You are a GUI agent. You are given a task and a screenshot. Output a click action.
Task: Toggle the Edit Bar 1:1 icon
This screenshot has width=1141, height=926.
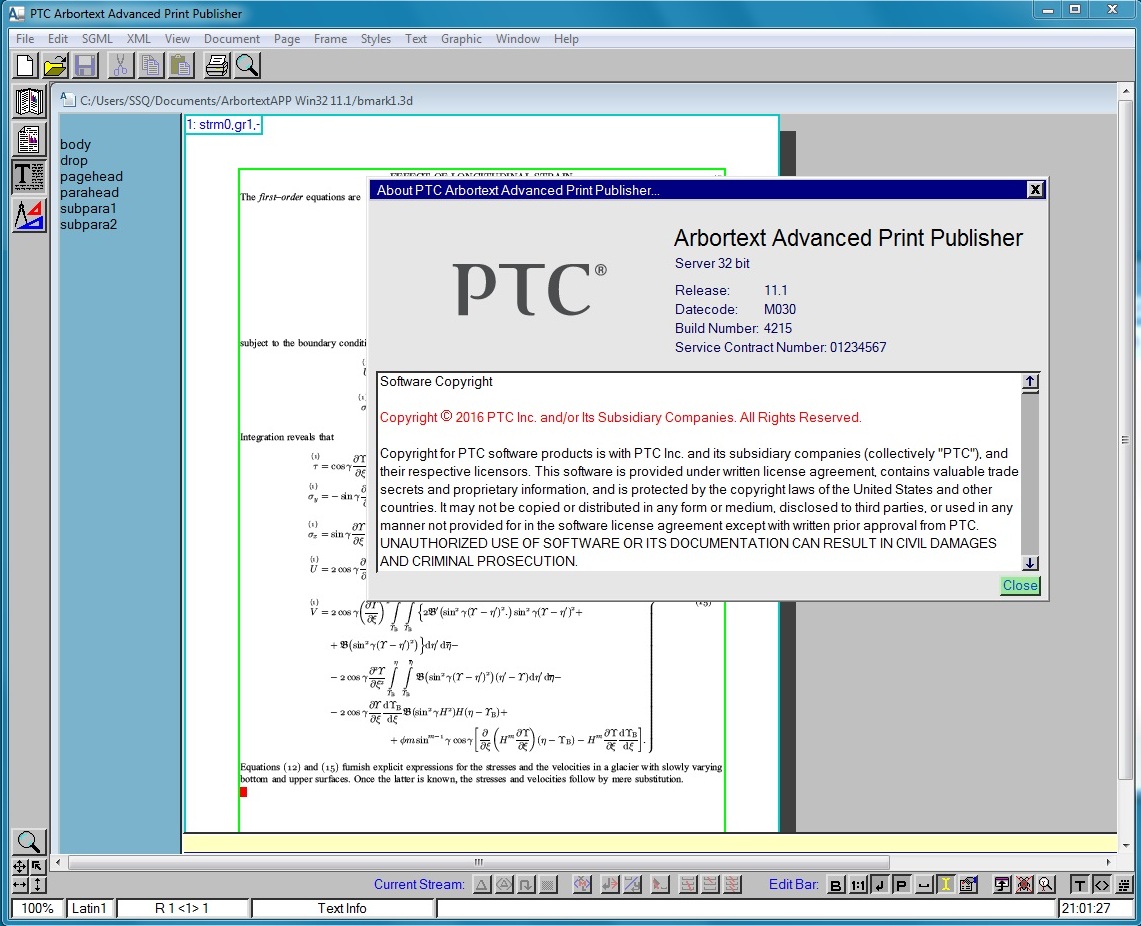(x=858, y=885)
